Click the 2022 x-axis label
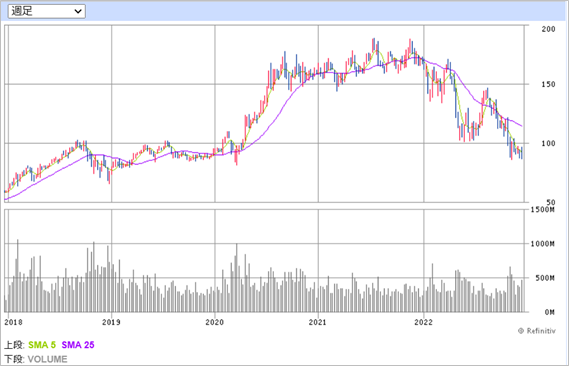Viewport: 569px width, 366px height. [423, 322]
